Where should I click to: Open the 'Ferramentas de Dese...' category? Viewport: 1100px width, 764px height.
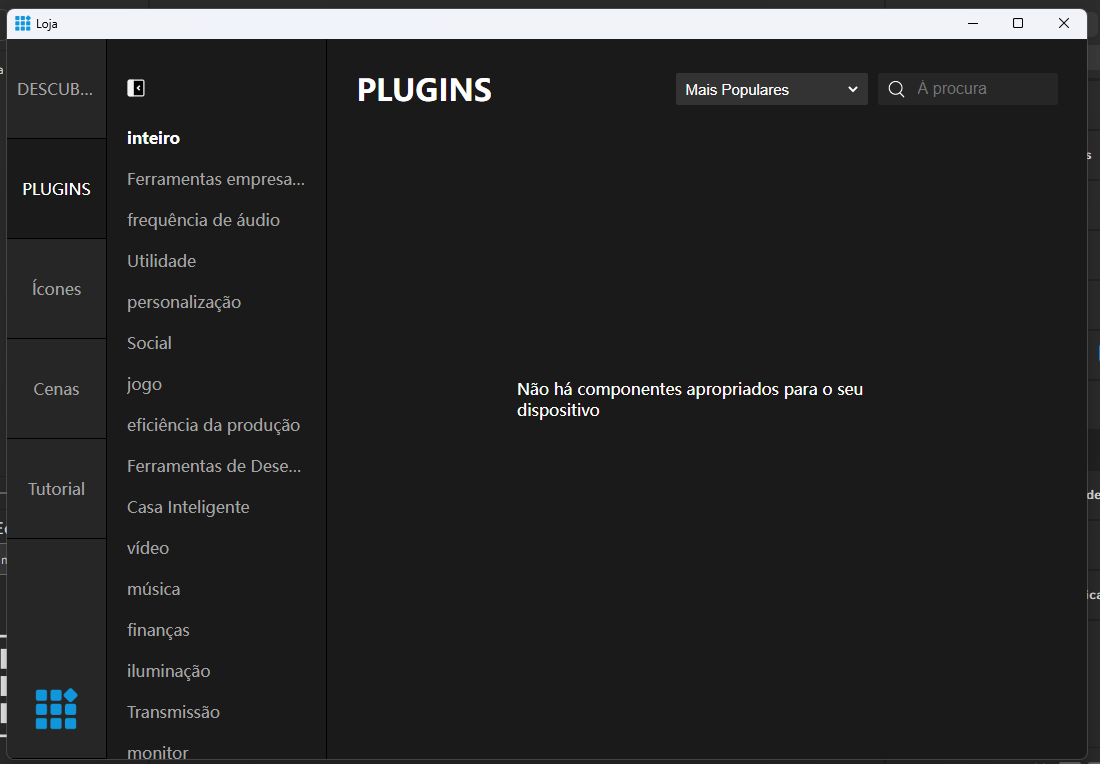(x=214, y=465)
